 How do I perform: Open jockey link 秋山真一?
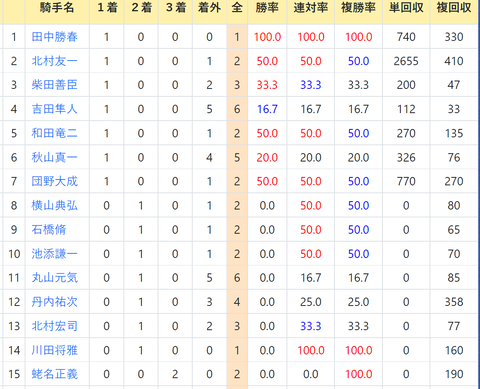[x=55, y=157]
